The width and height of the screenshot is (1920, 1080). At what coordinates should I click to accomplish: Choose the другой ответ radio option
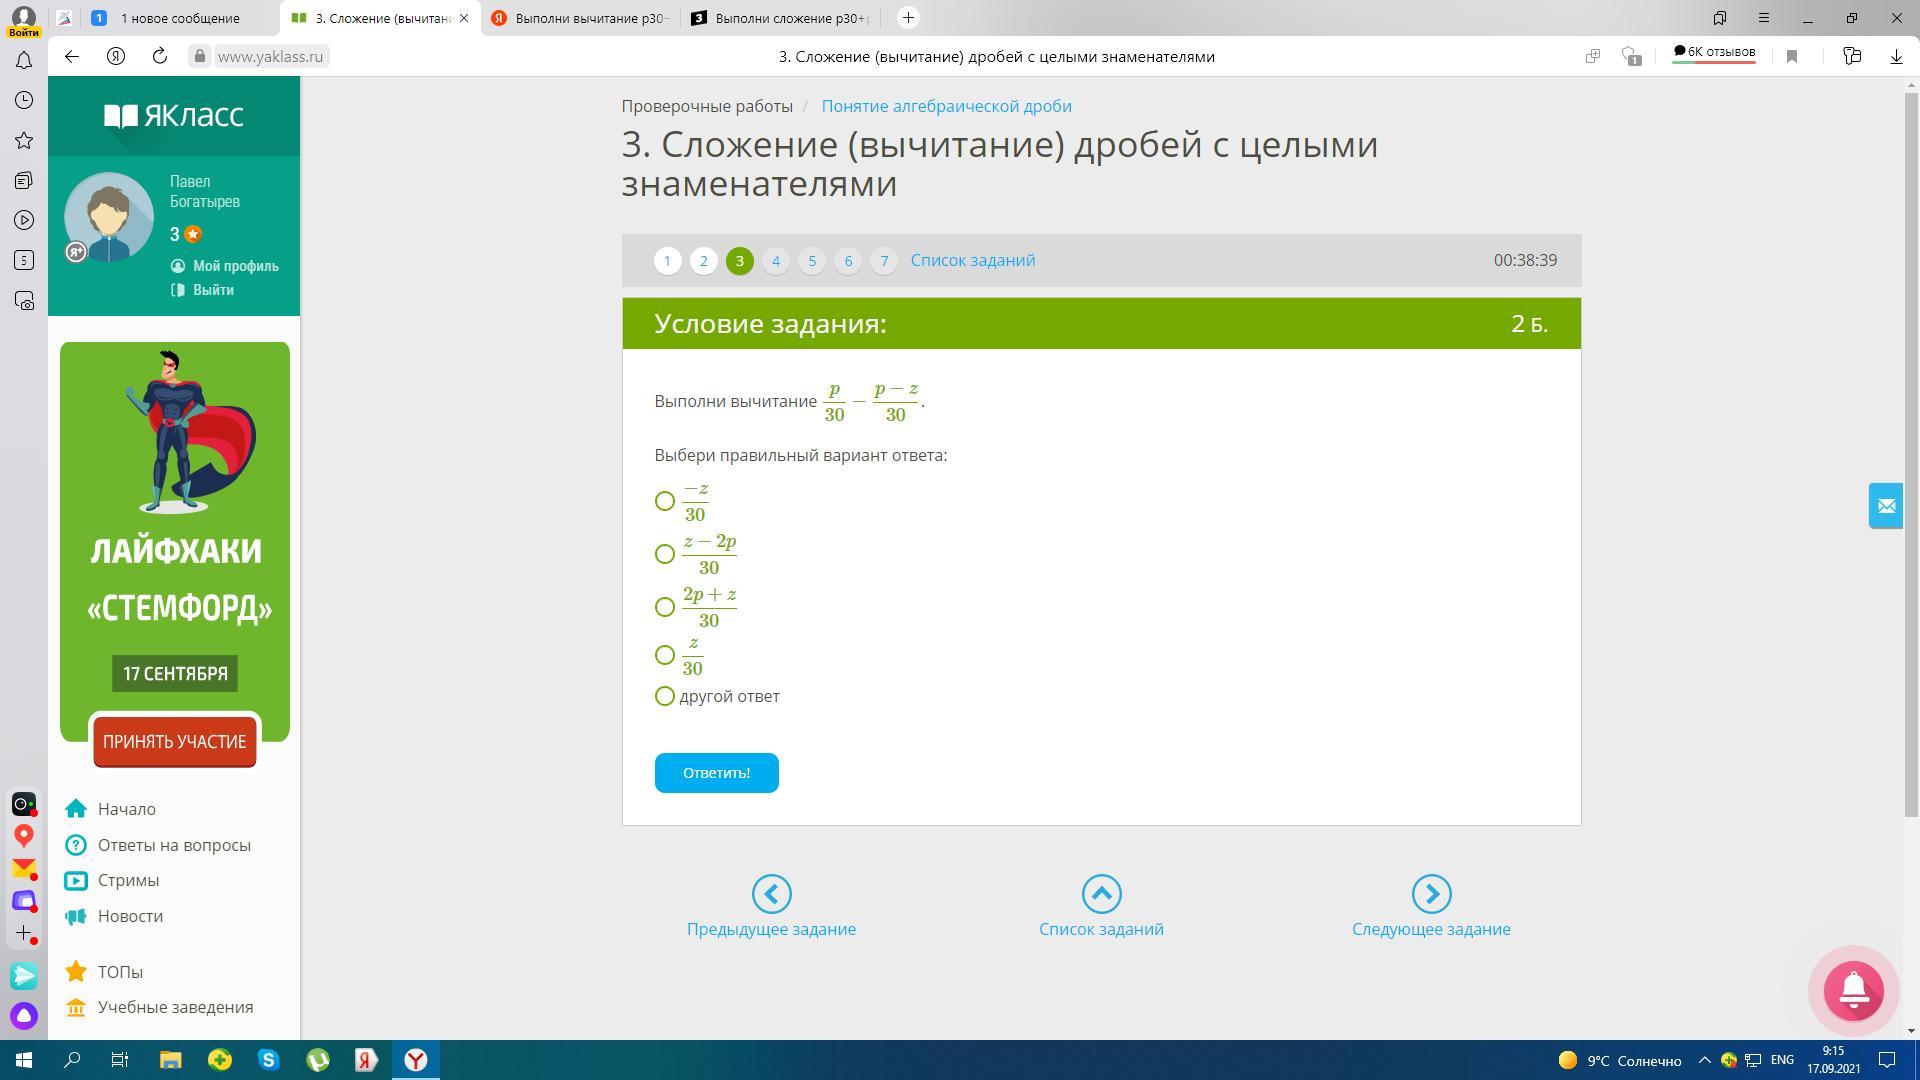pyautogui.click(x=665, y=696)
